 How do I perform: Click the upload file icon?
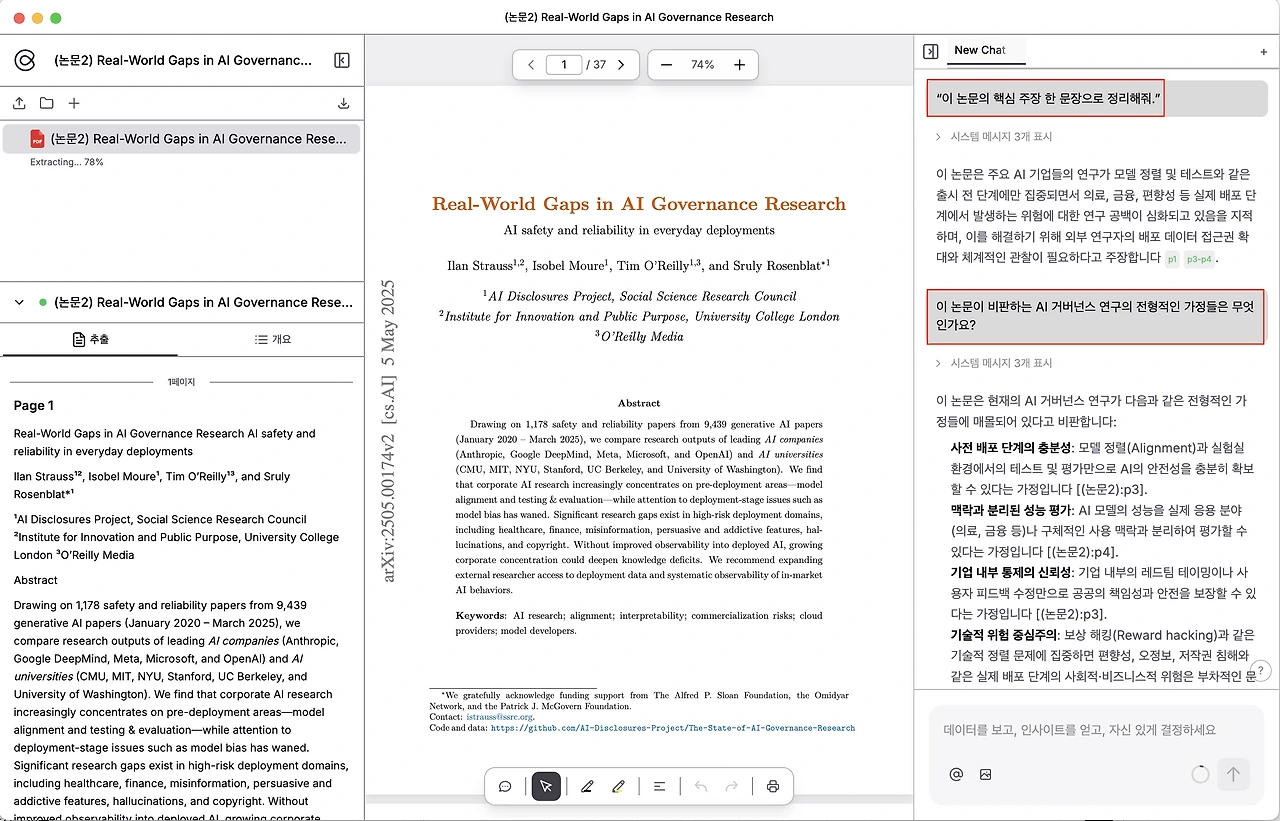[19, 103]
